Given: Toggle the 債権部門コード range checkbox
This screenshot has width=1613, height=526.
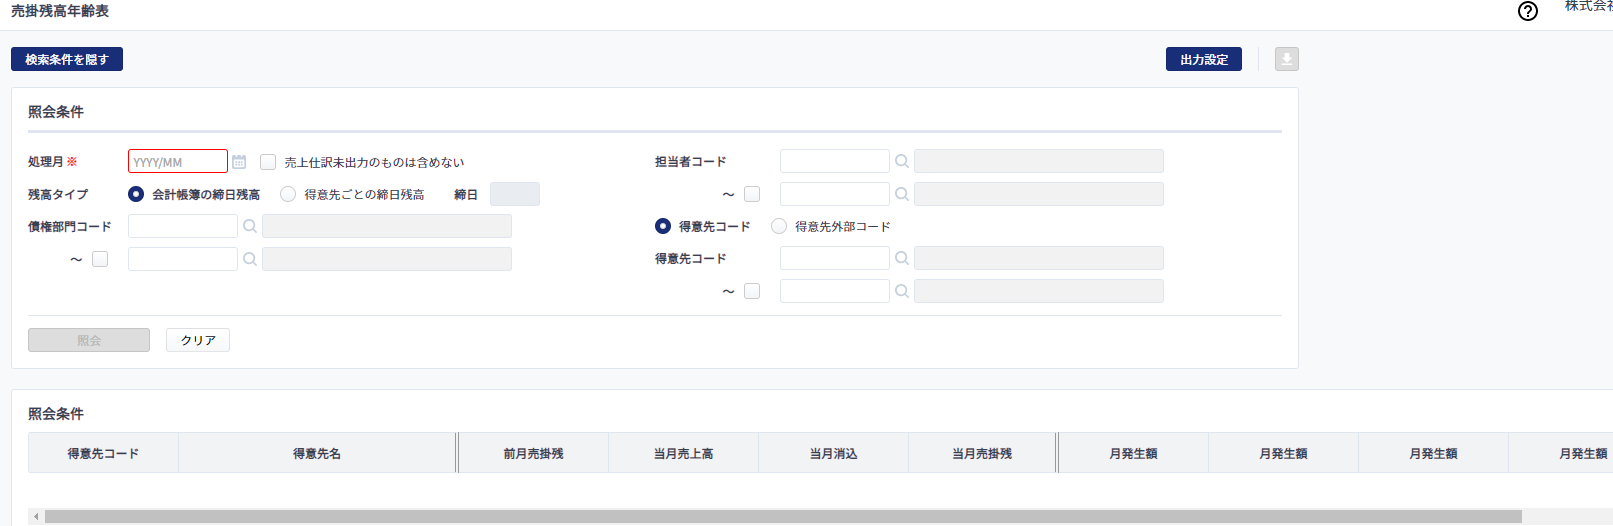Looking at the screenshot, I should (x=100, y=259).
